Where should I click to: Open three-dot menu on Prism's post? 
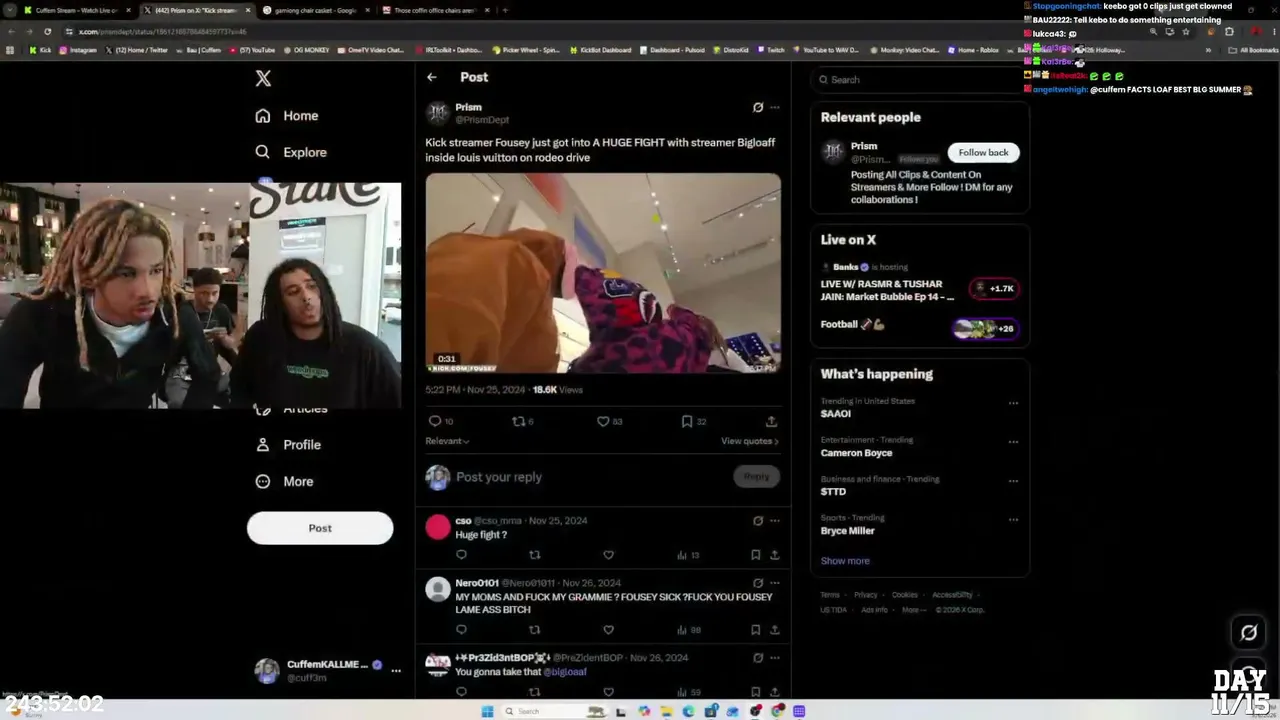click(x=775, y=107)
